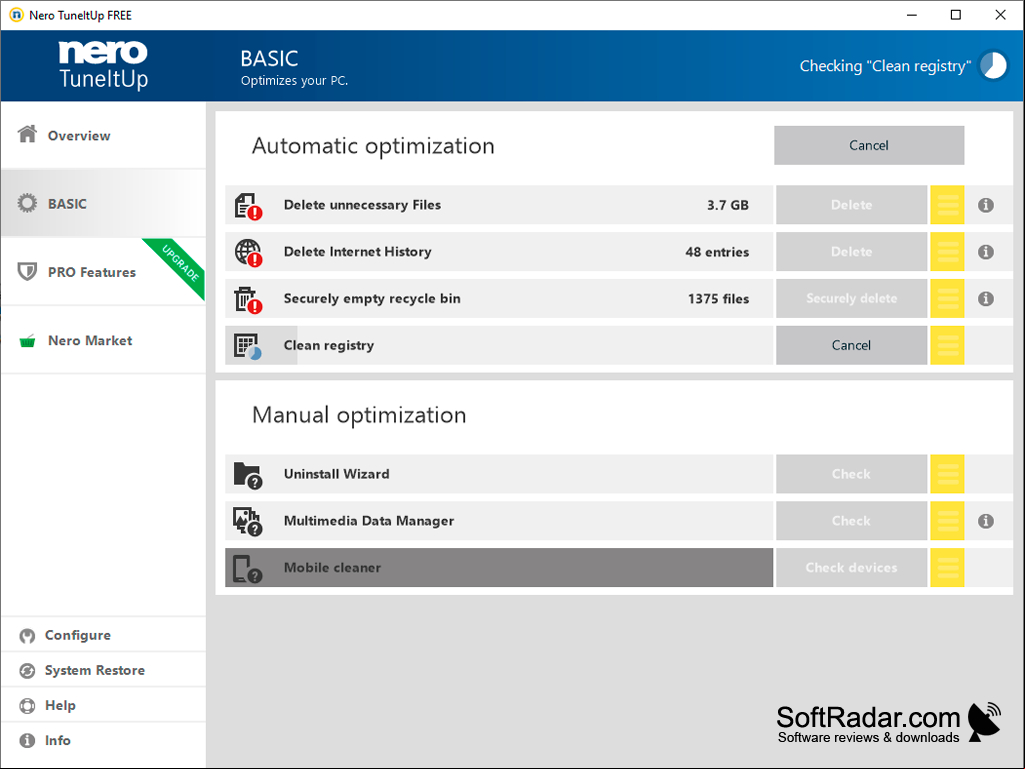This screenshot has height=769, width=1025.
Task: Show info for Delete unnecessary Files
Action: point(986,205)
